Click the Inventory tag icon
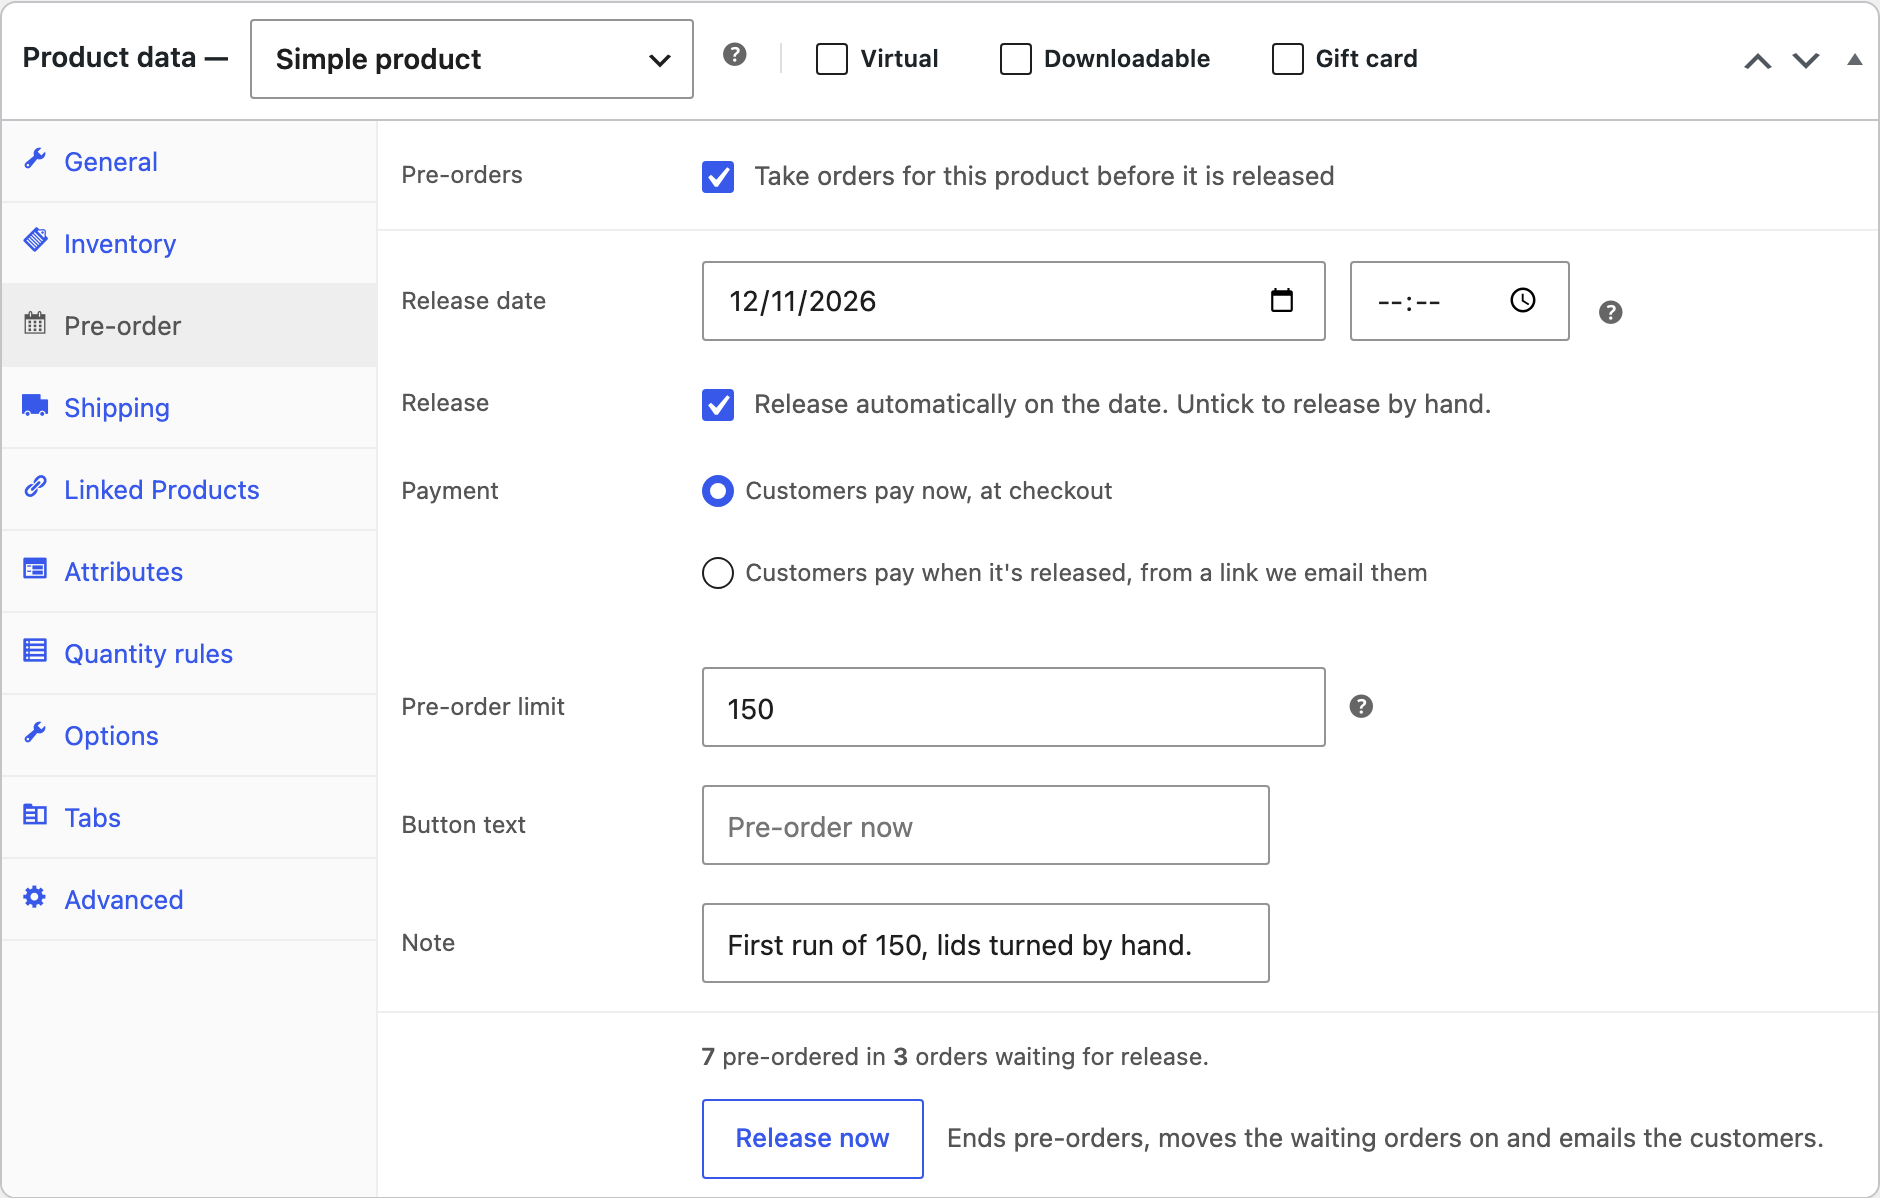1880x1198 pixels. [x=36, y=240]
